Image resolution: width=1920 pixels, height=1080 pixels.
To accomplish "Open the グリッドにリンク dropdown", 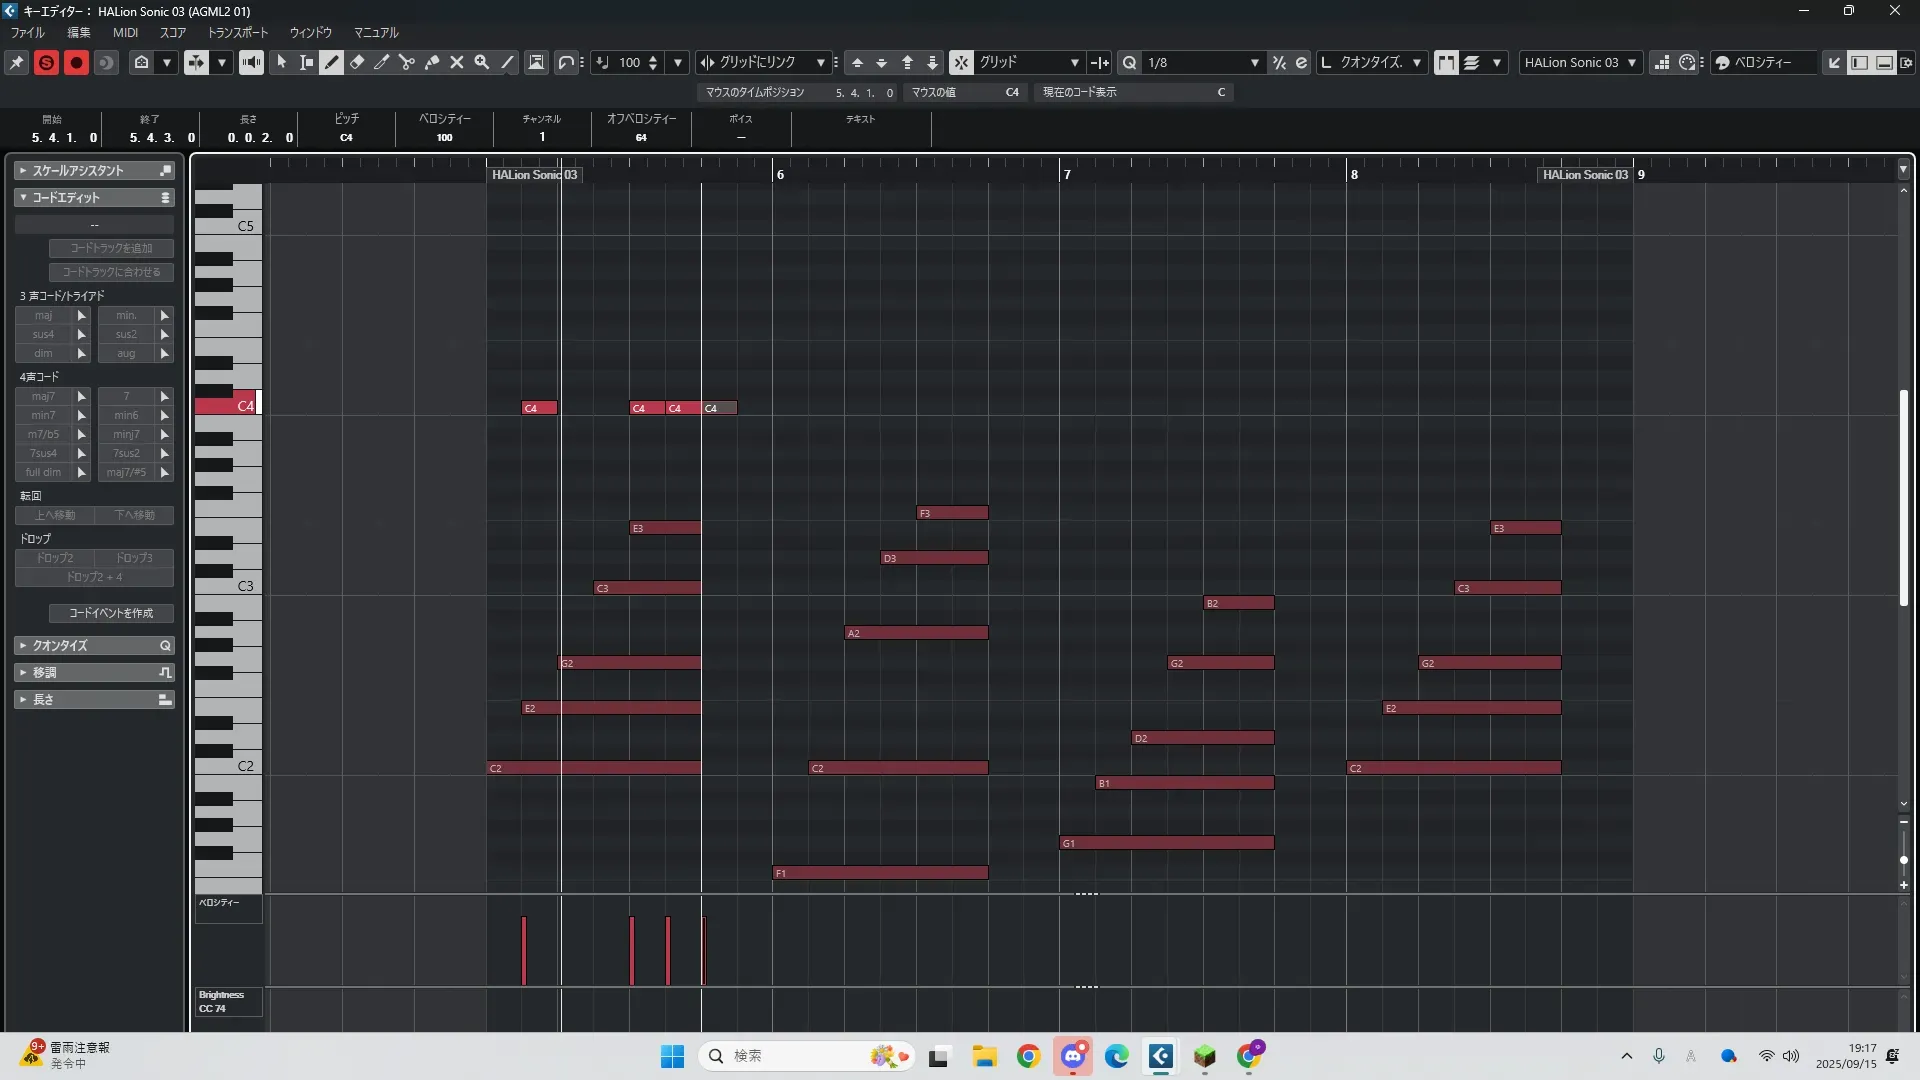I will tap(820, 62).
